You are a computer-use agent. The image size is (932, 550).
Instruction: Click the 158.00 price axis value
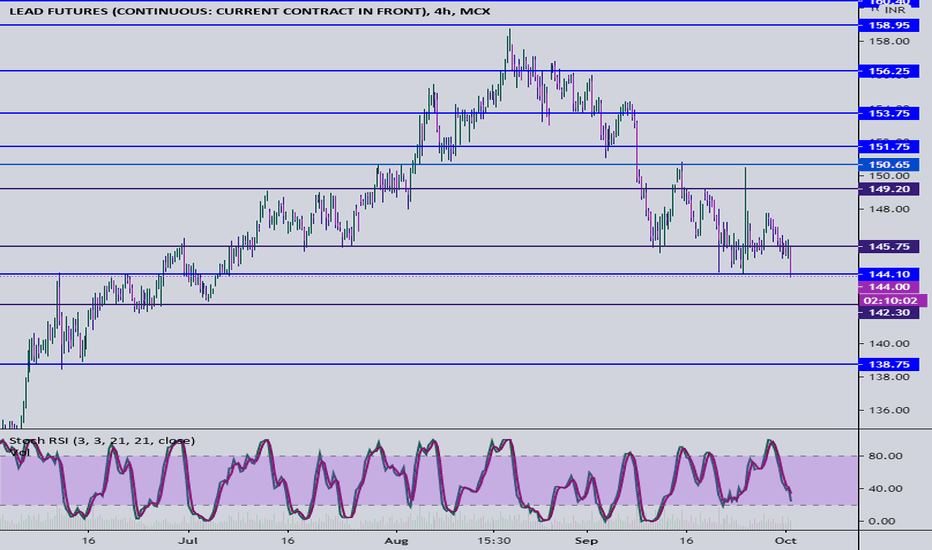coord(889,41)
